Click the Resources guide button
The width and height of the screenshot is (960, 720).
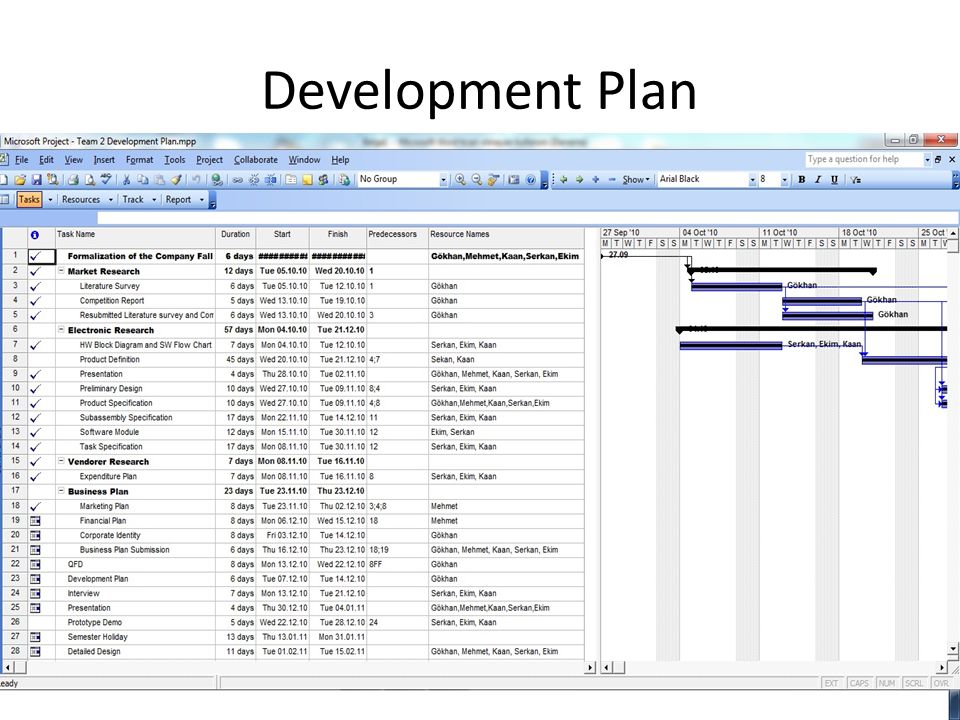81,200
